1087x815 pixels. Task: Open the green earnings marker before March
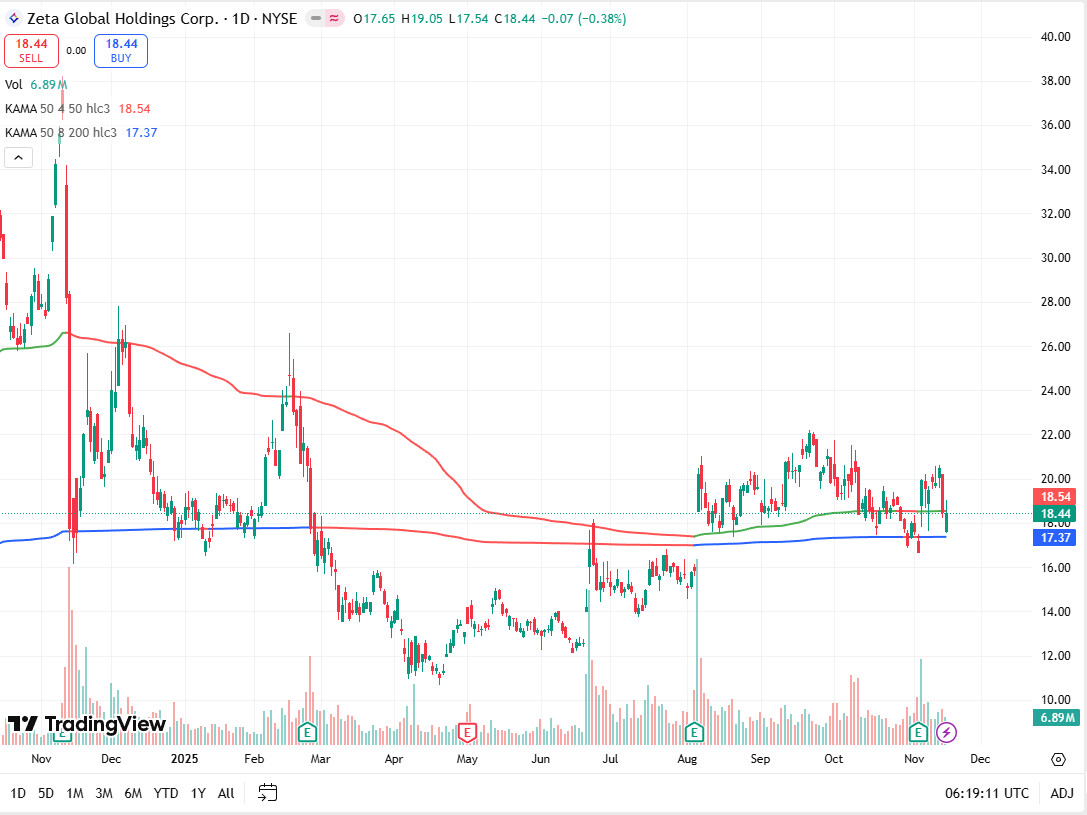click(x=307, y=732)
